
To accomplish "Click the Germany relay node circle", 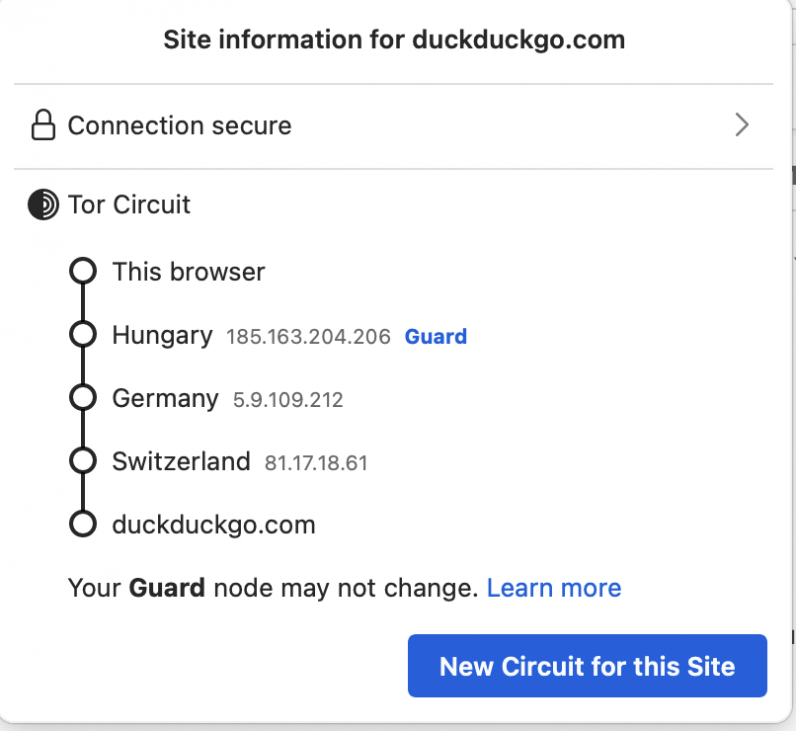I will [x=83, y=397].
